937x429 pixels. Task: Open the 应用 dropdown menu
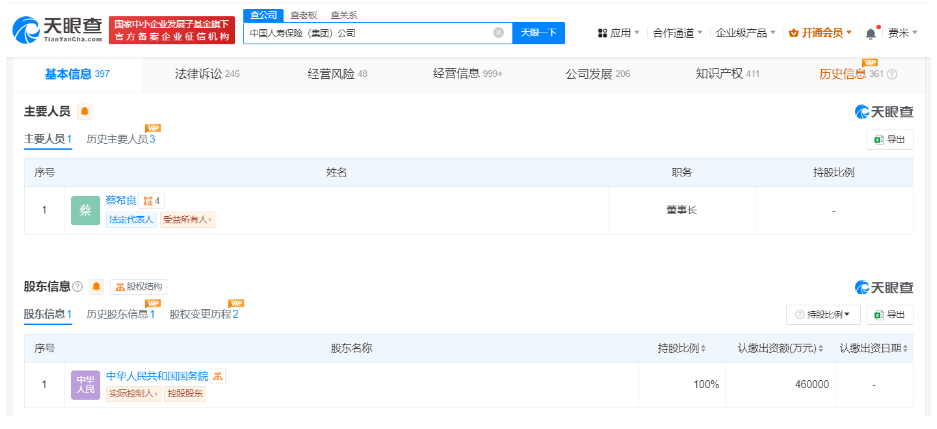tap(619, 33)
